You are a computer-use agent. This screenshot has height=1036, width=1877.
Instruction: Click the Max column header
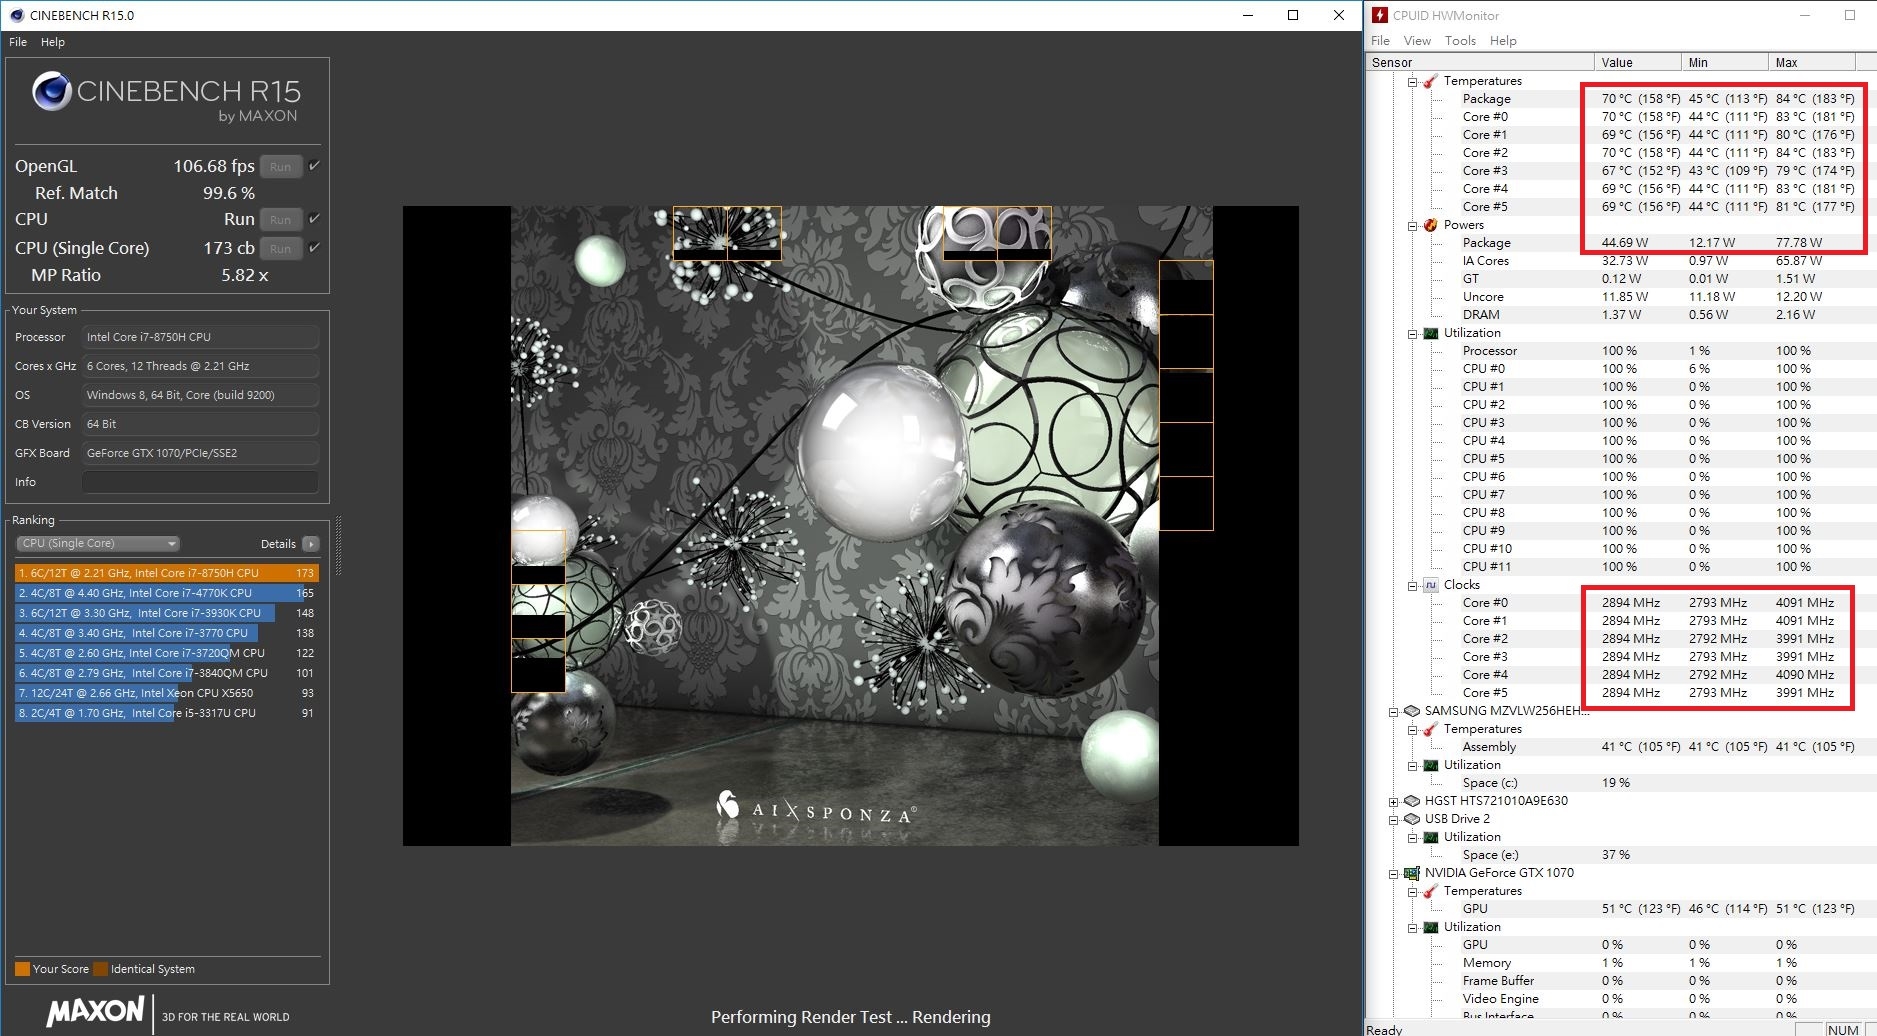[1811, 62]
